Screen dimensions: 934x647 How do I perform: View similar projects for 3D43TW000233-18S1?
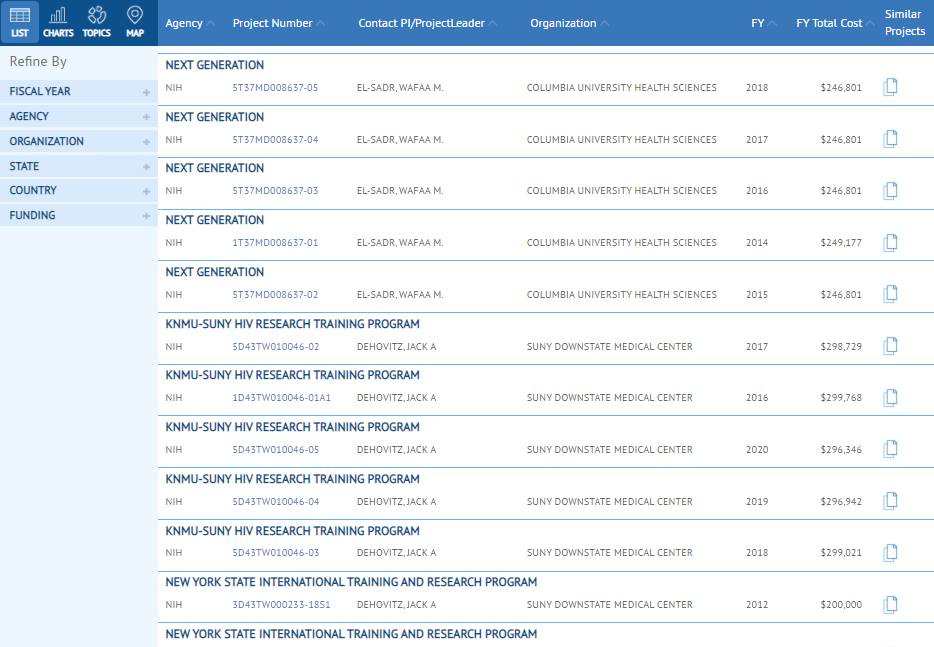point(890,605)
